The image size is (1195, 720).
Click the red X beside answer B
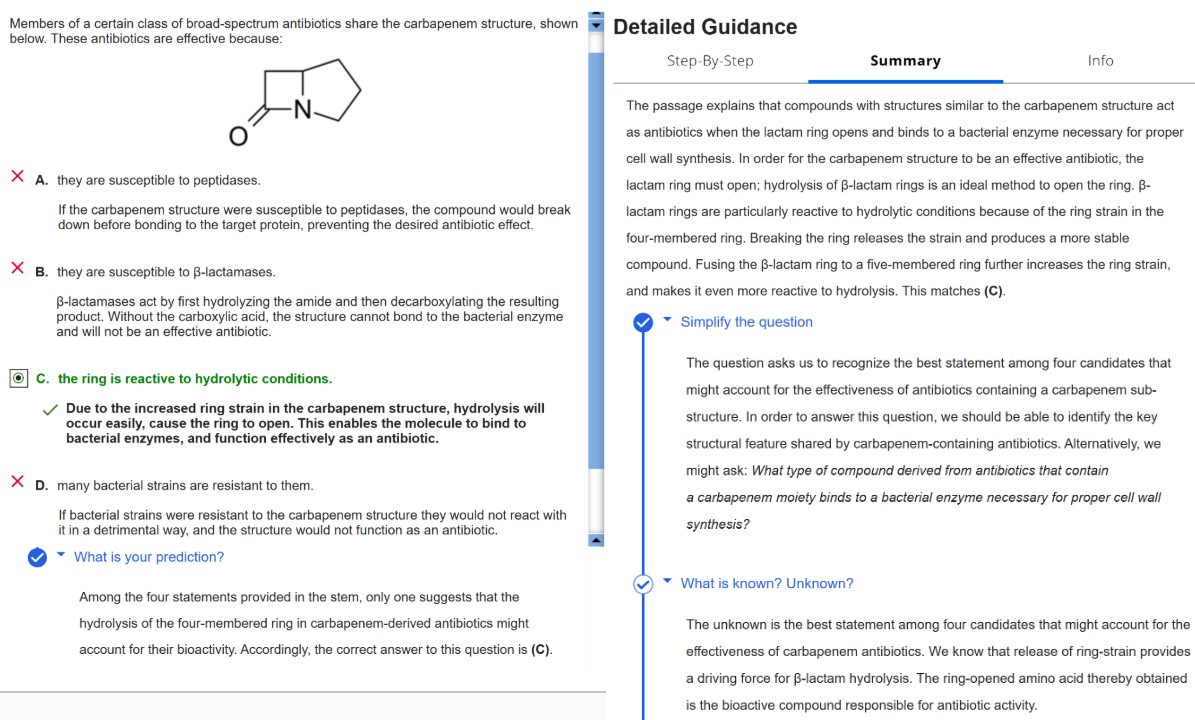(x=18, y=269)
